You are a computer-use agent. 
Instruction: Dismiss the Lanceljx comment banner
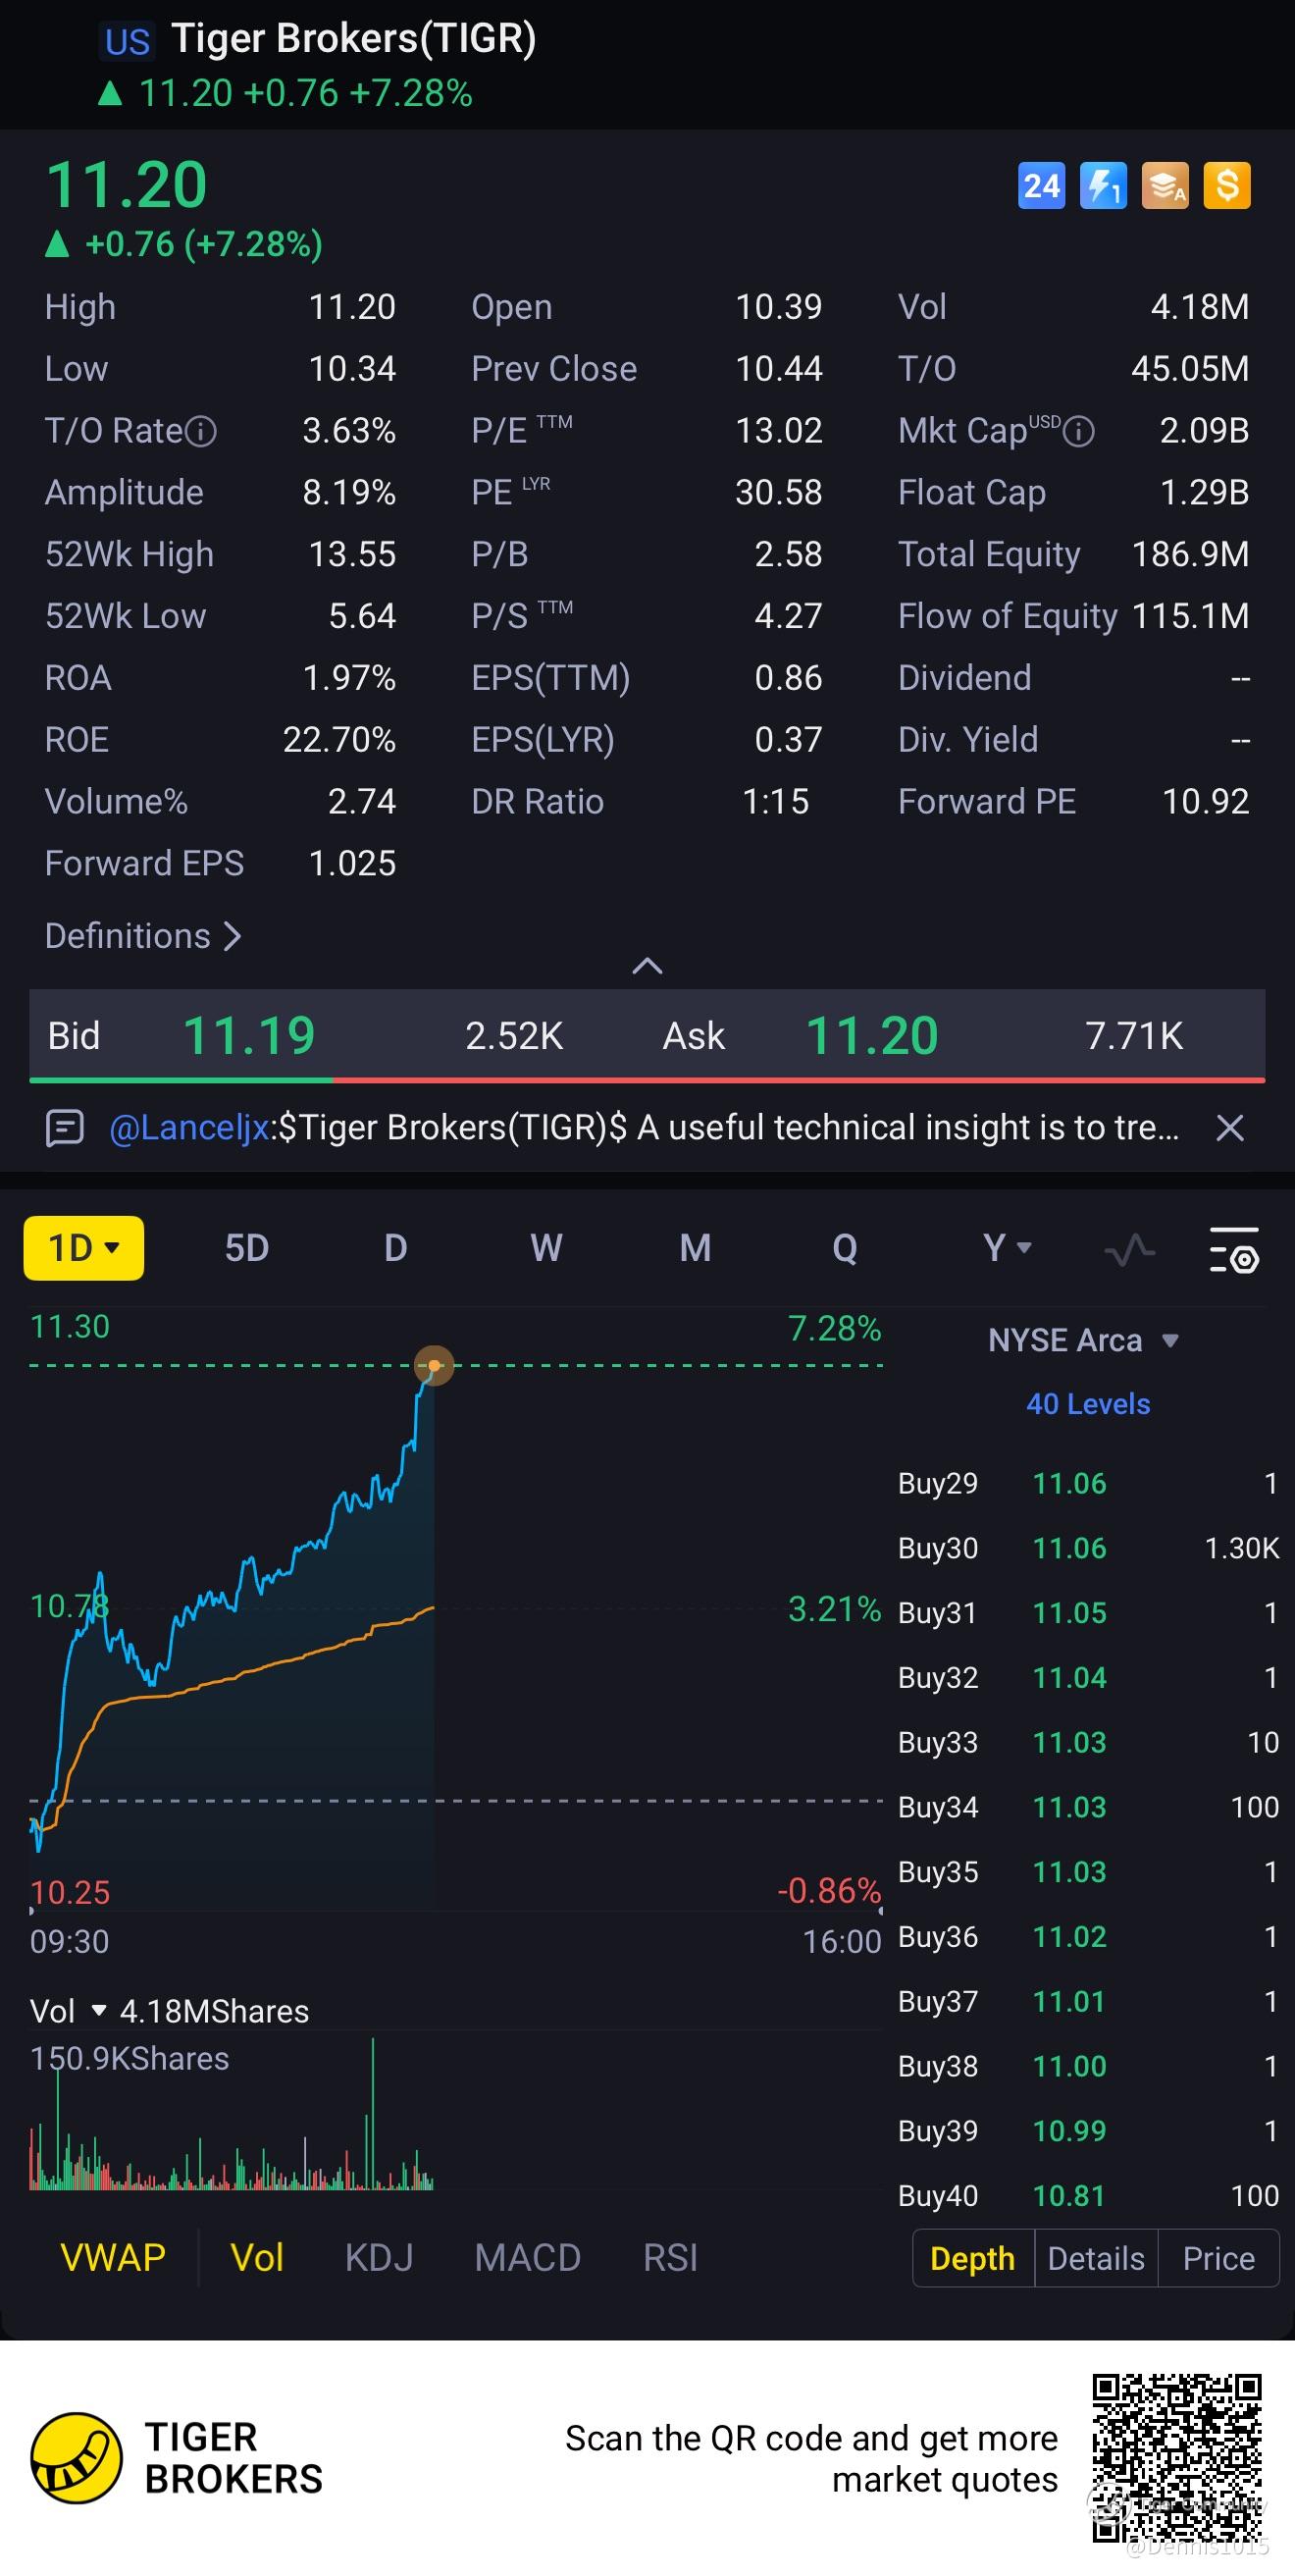click(1229, 1128)
